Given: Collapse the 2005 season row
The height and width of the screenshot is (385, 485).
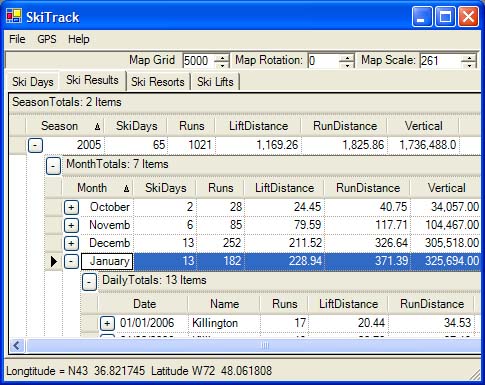Looking at the screenshot, I should coord(35,146).
